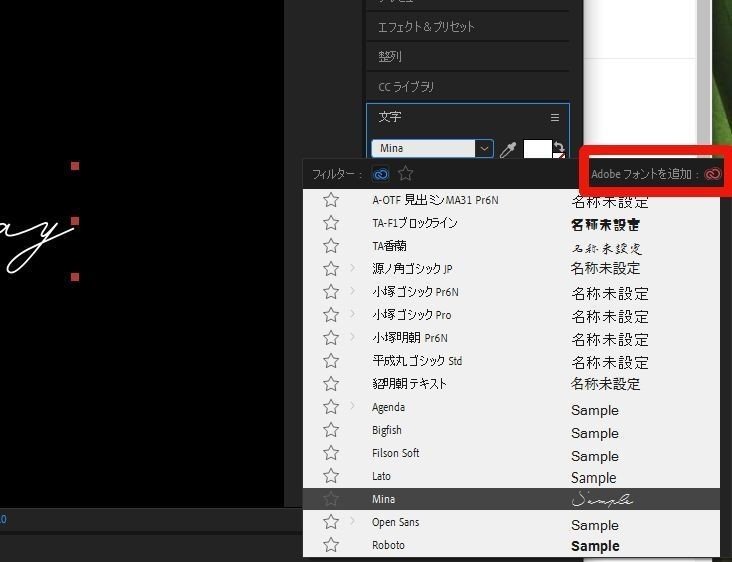Viewport: 732px width, 562px height.
Task: Star the 小塚ゴシック Pr6N font
Action: [x=331, y=292]
